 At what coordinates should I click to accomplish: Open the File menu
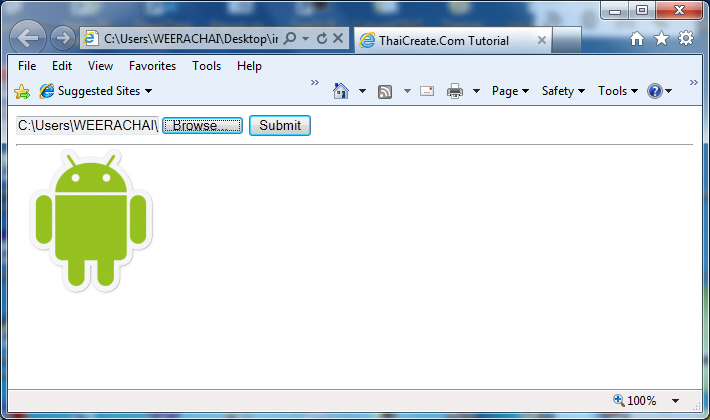(x=27, y=66)
